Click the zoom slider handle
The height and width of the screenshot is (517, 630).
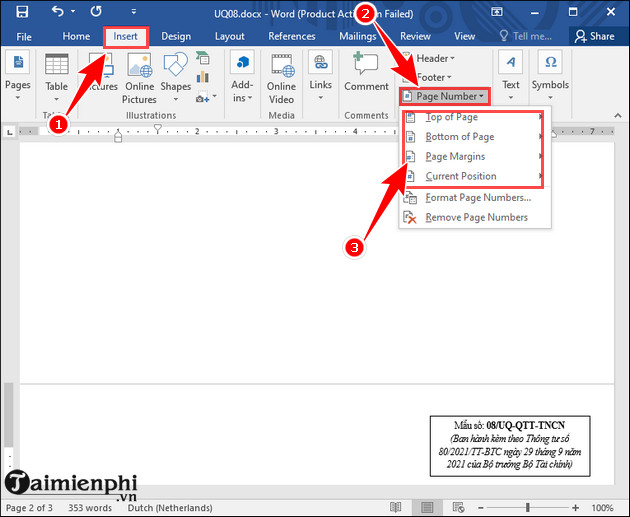[x=528, y=508]
